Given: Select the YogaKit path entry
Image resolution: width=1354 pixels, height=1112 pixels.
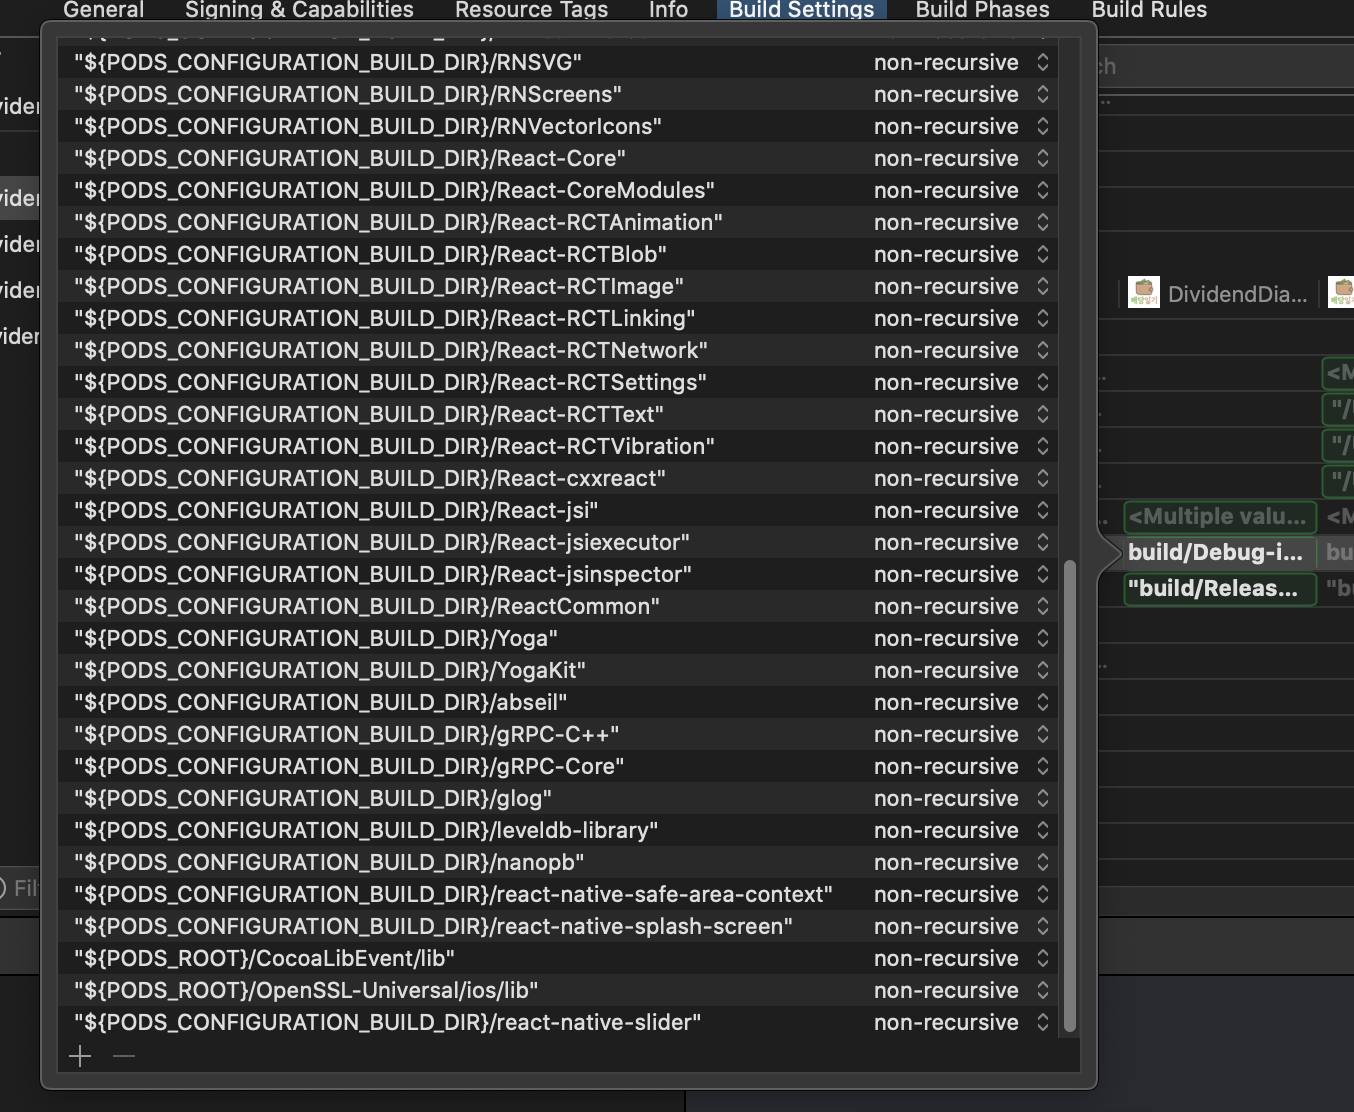Looking at the screenshot, I should [x=330, y=670].
